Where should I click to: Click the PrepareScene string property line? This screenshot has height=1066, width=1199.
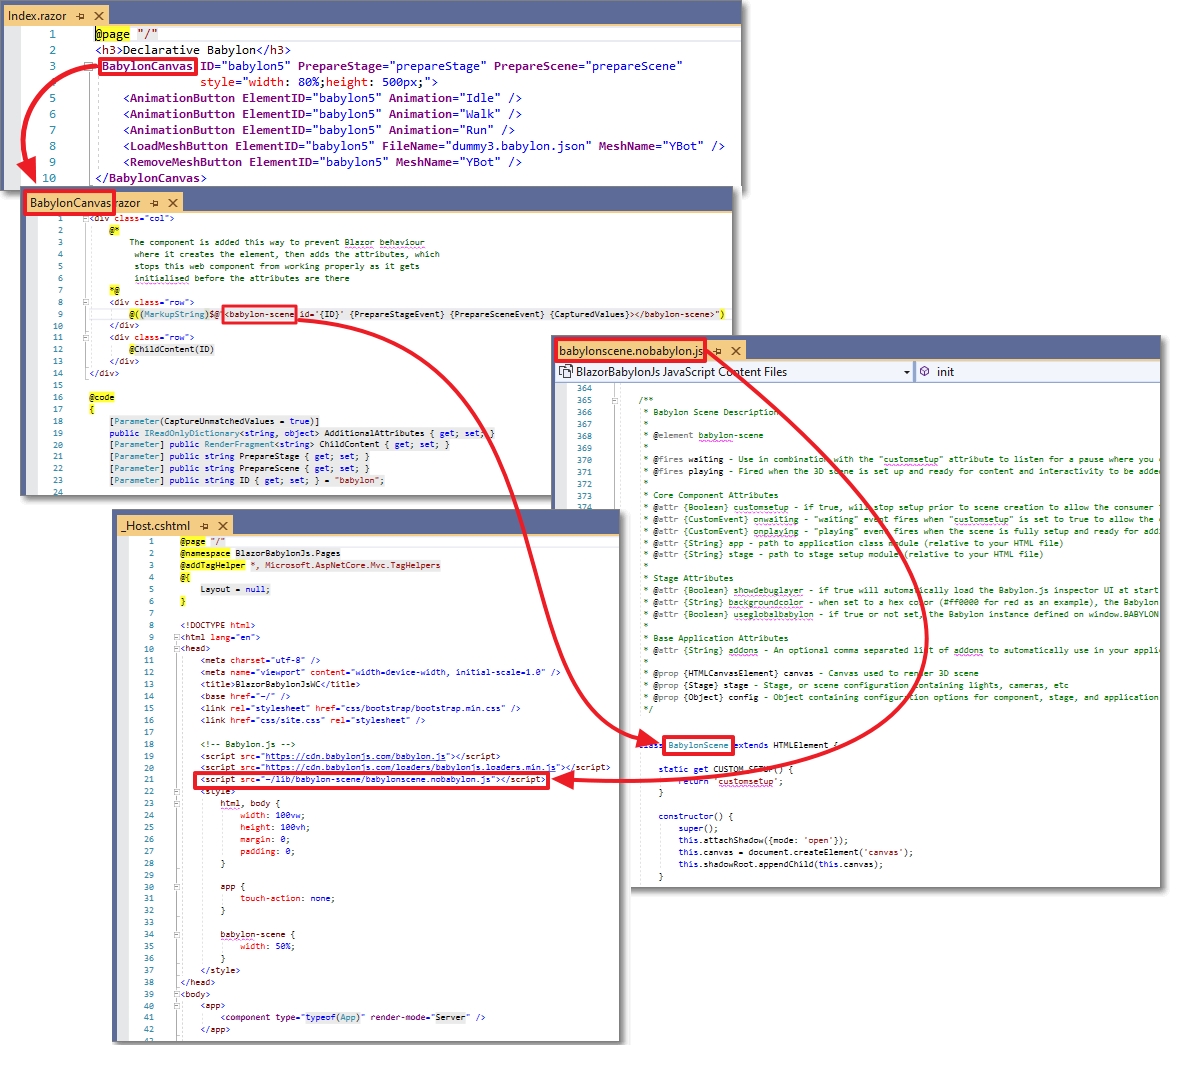click(239, 468)
